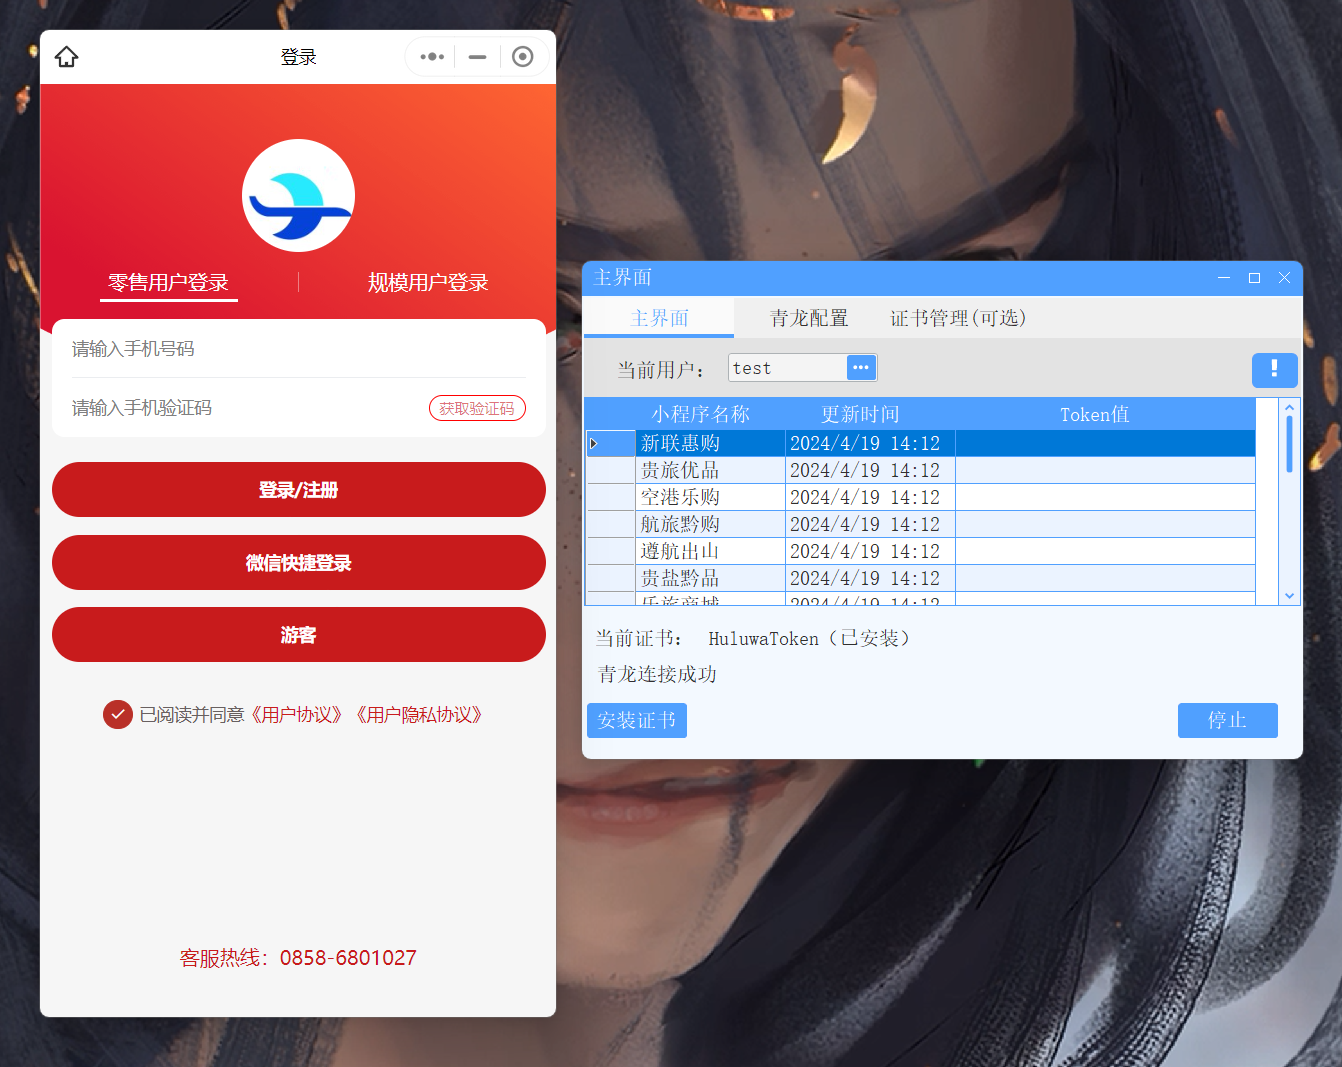This screenshot has height=1067, width=1342.
Task: Click the Token cell of 贵旅优品
Action: [x=1105, y=470]
